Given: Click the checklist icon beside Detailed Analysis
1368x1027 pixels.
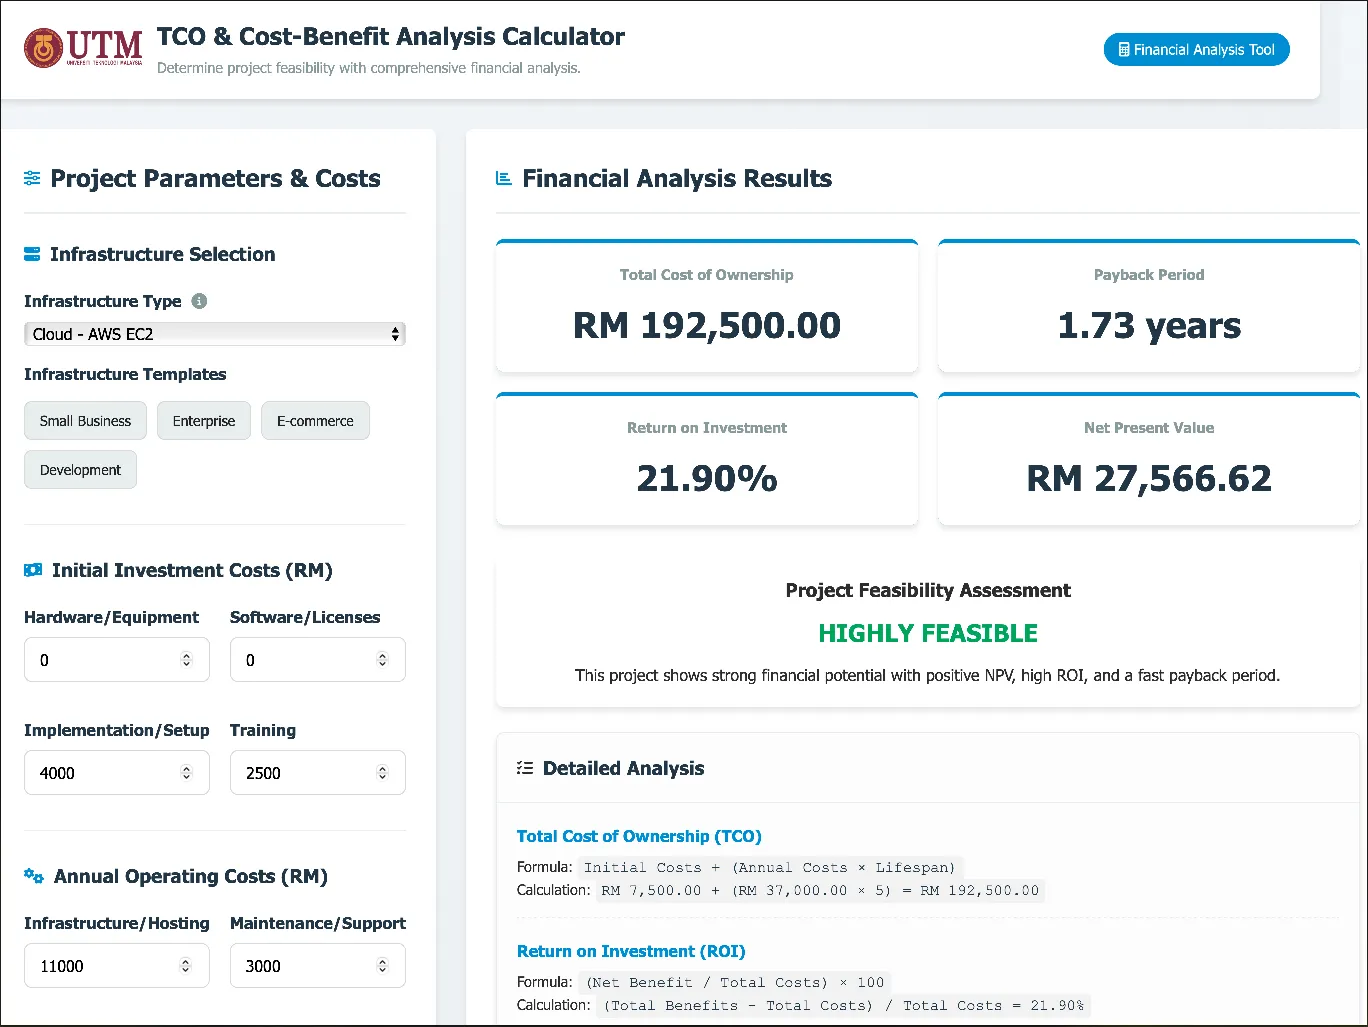Looking at the screenshot, I should coord(525,768).
